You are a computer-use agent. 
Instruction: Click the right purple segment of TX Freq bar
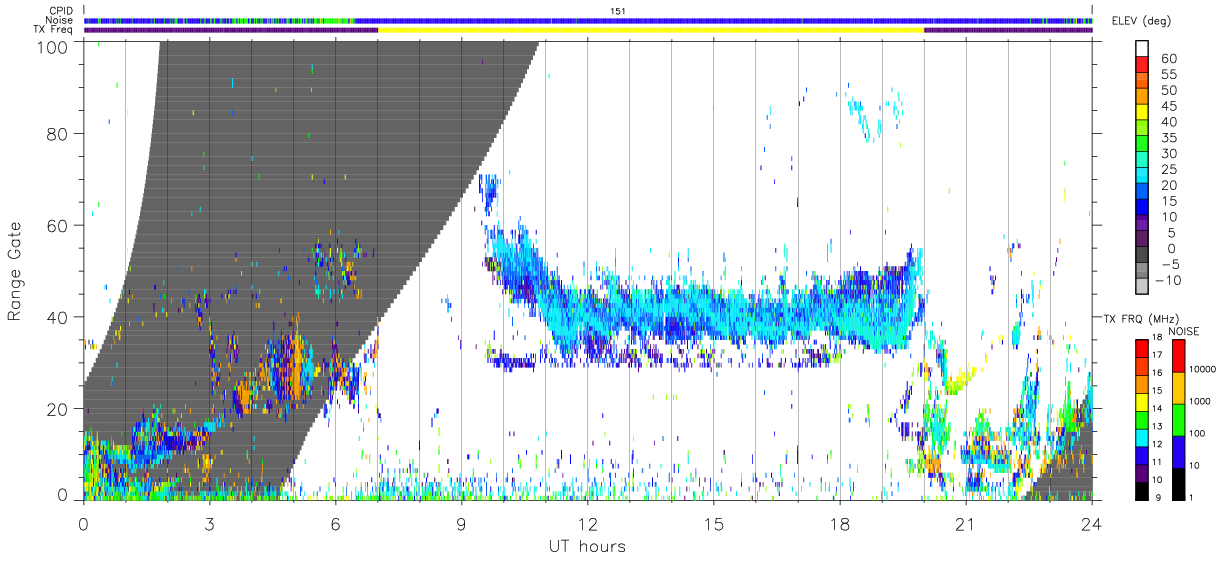(x=1008, y=30)
